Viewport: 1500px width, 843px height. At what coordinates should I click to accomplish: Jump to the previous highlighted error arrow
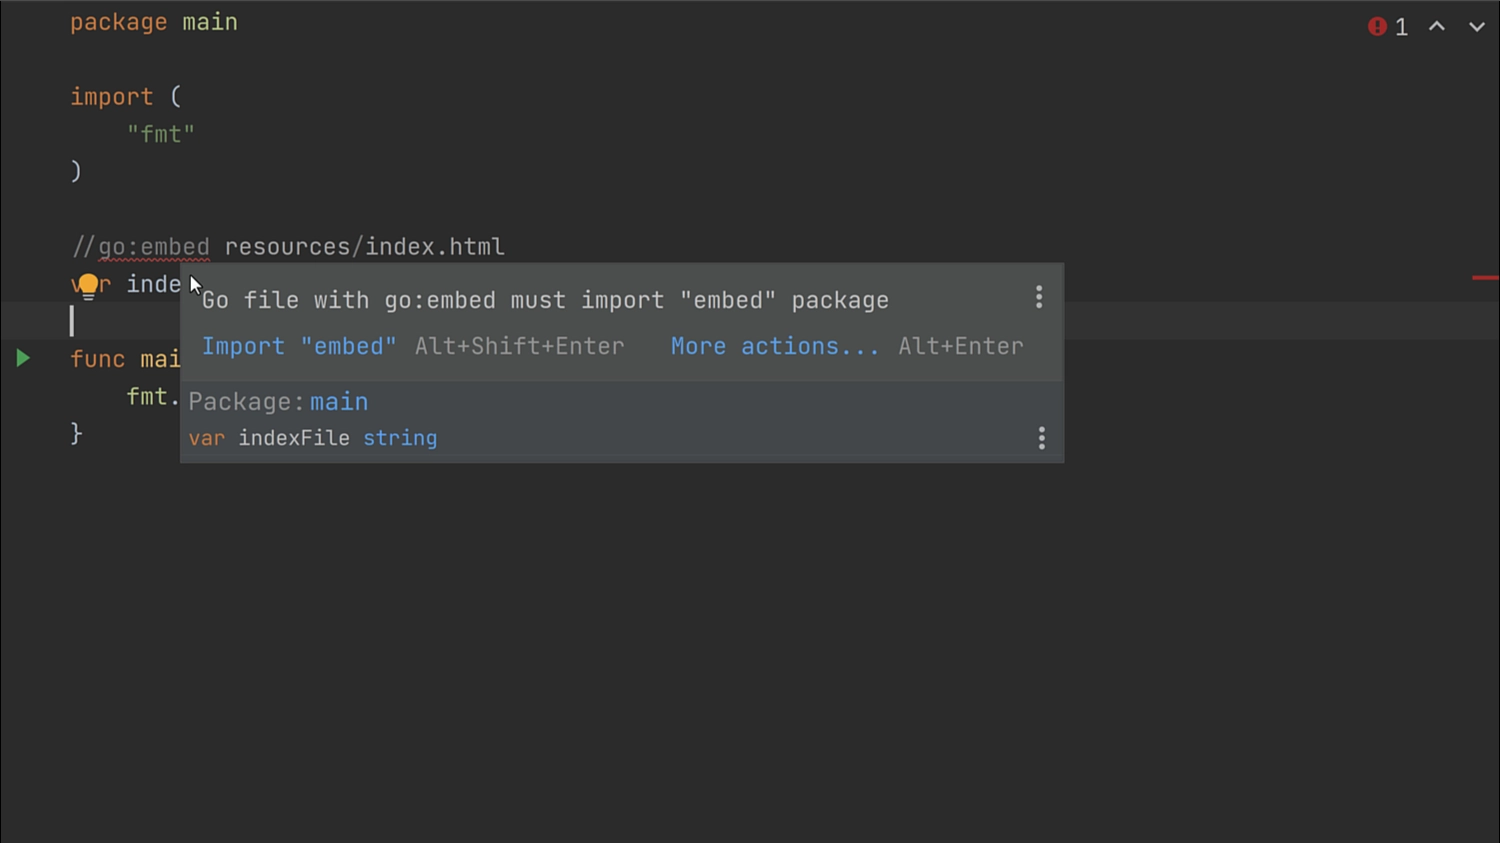point(1437,27)
